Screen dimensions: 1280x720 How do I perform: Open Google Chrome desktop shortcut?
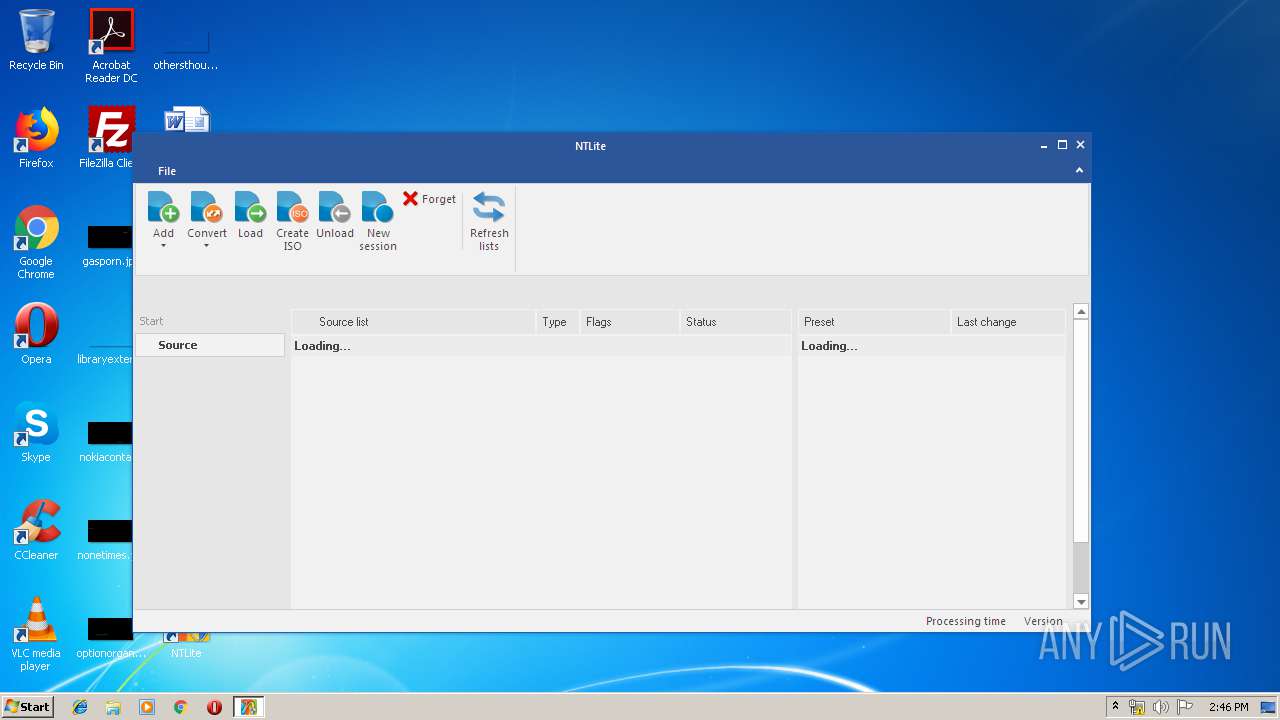tap(36, 243)
